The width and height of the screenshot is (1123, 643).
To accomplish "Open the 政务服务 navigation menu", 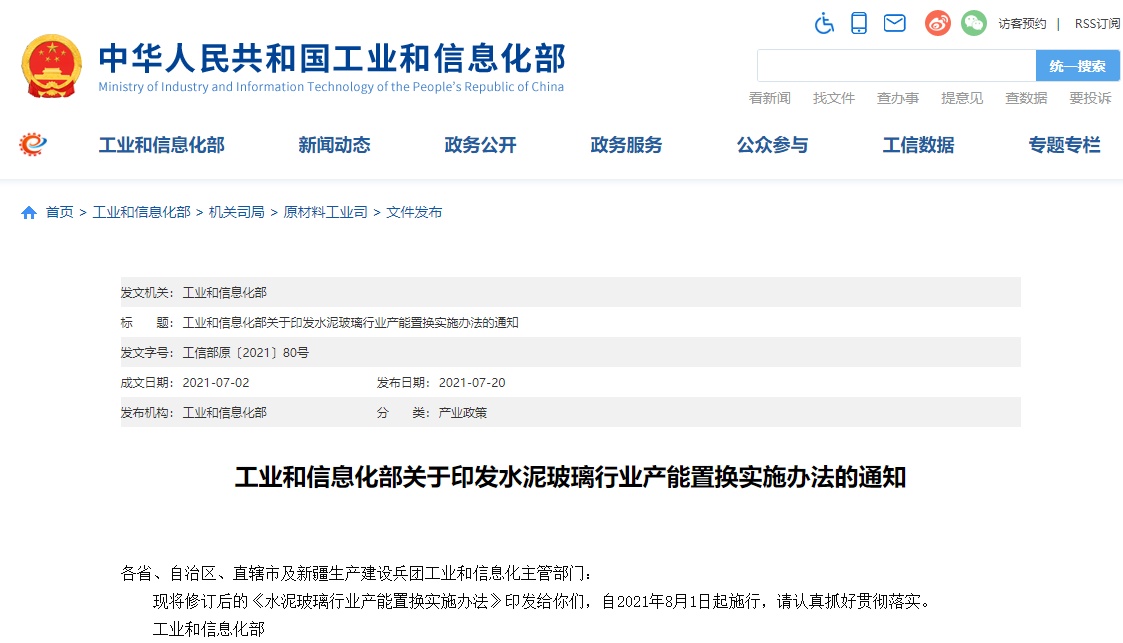I will 627,145.
